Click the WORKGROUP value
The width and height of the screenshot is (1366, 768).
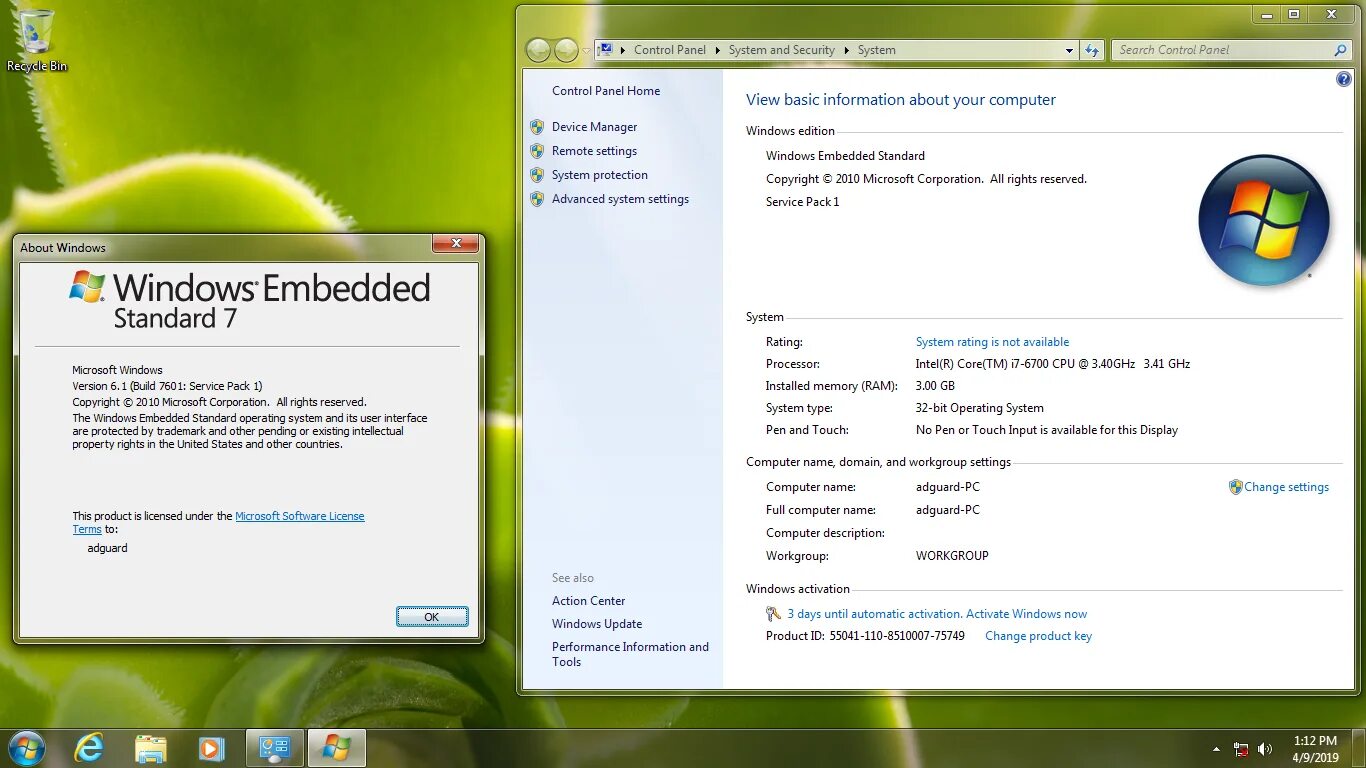coord(952,556)
